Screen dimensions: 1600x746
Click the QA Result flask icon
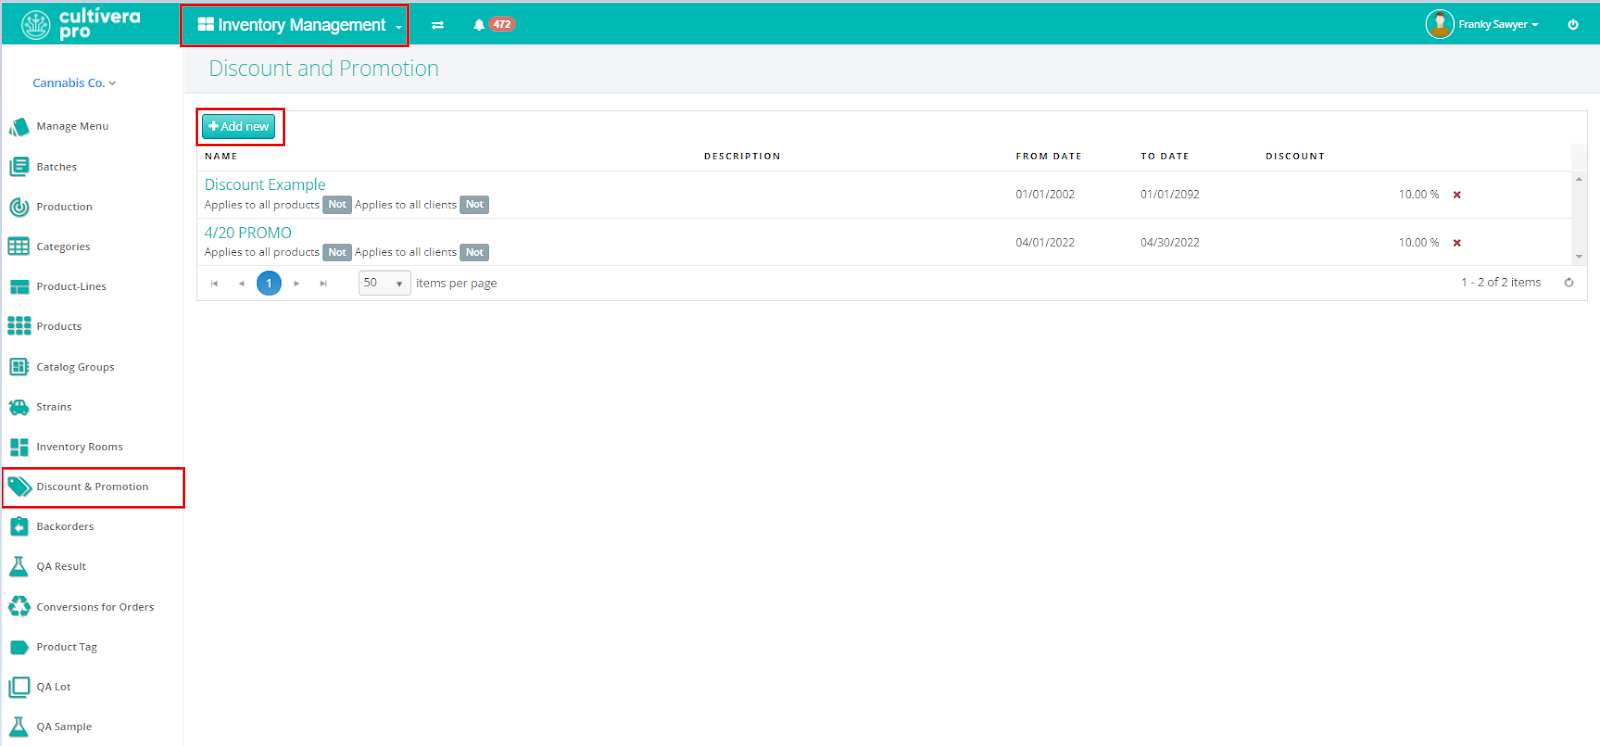(19, 567)
